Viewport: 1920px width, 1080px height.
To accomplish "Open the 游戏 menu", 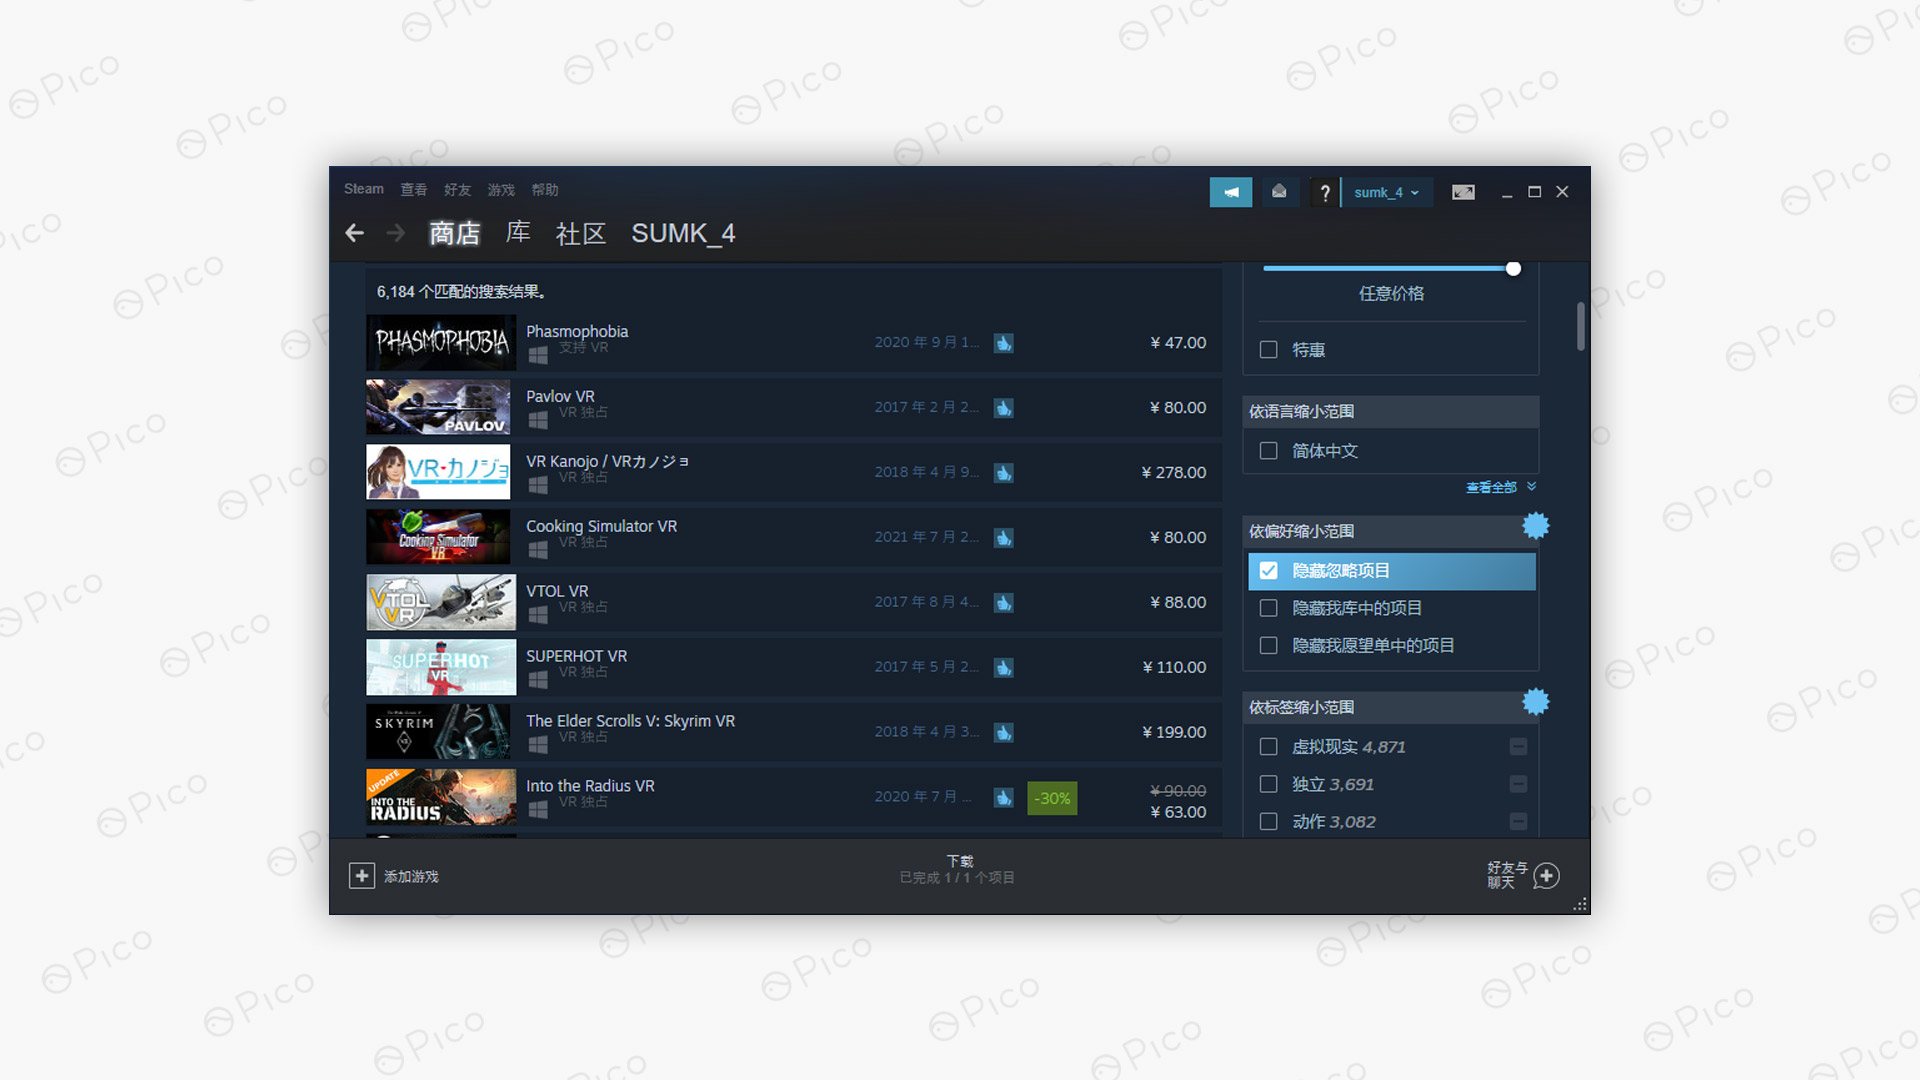I will [501, 190].
